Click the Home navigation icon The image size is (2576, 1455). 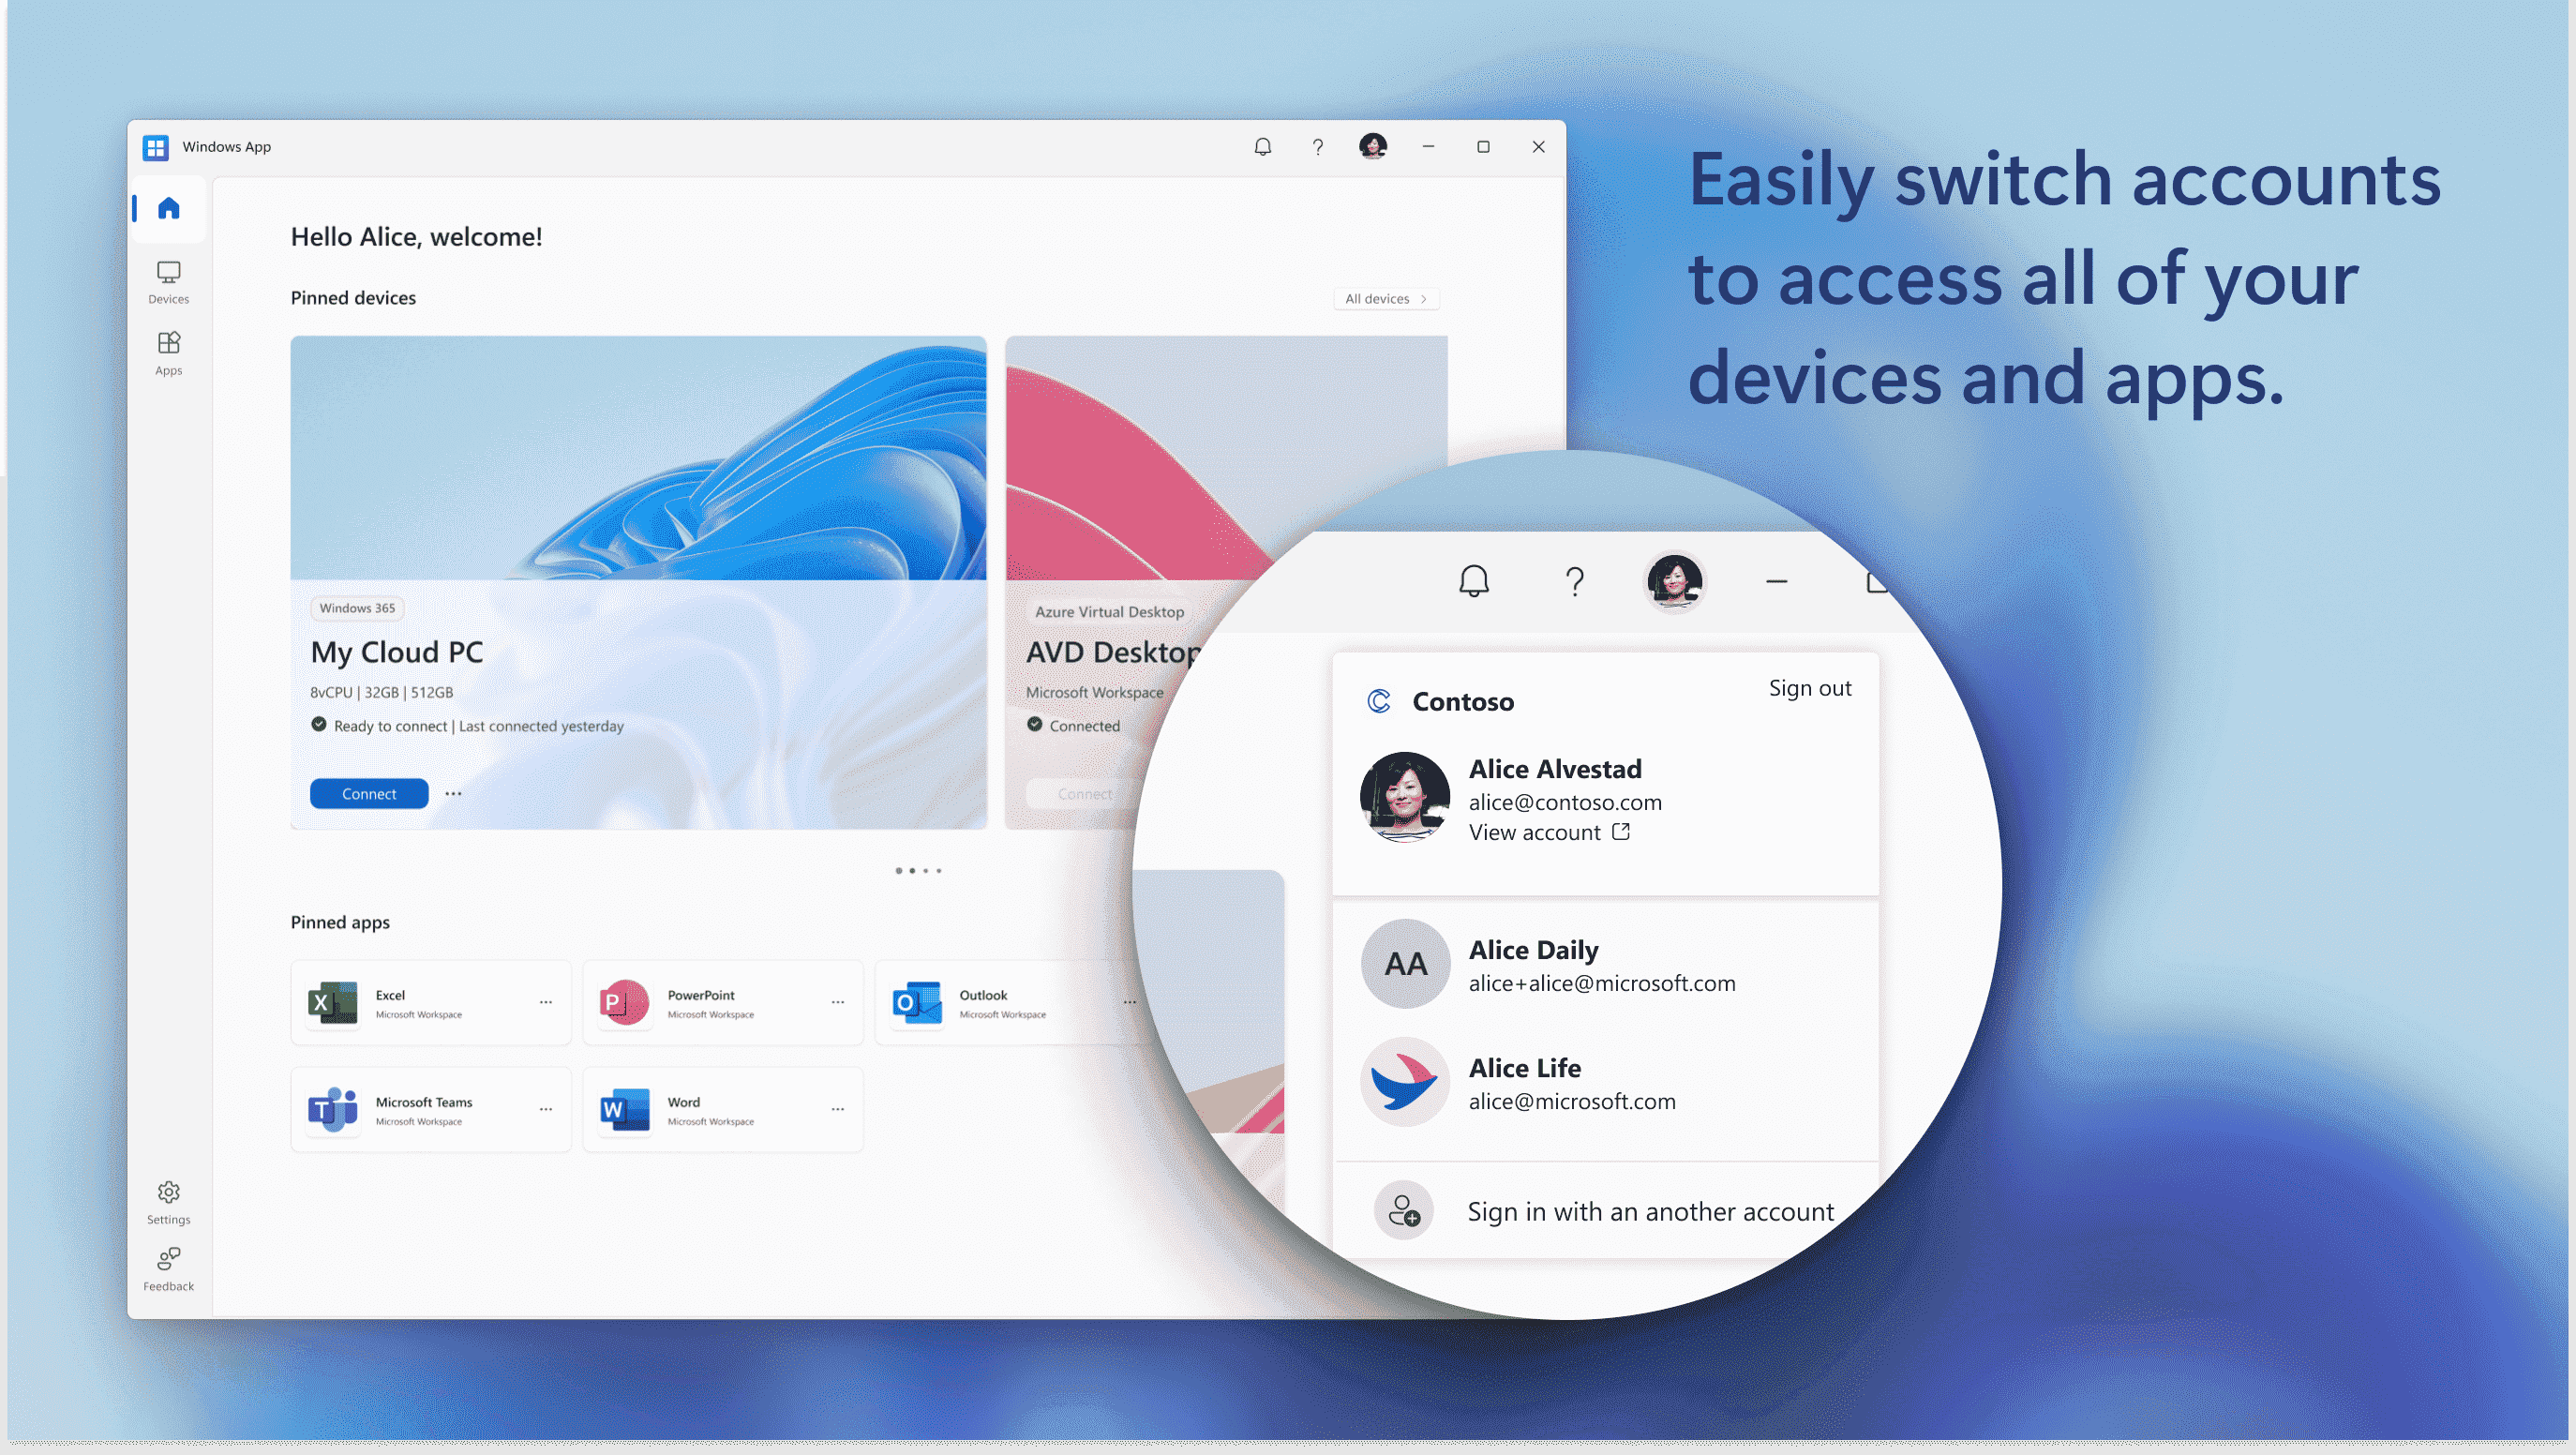168,207
